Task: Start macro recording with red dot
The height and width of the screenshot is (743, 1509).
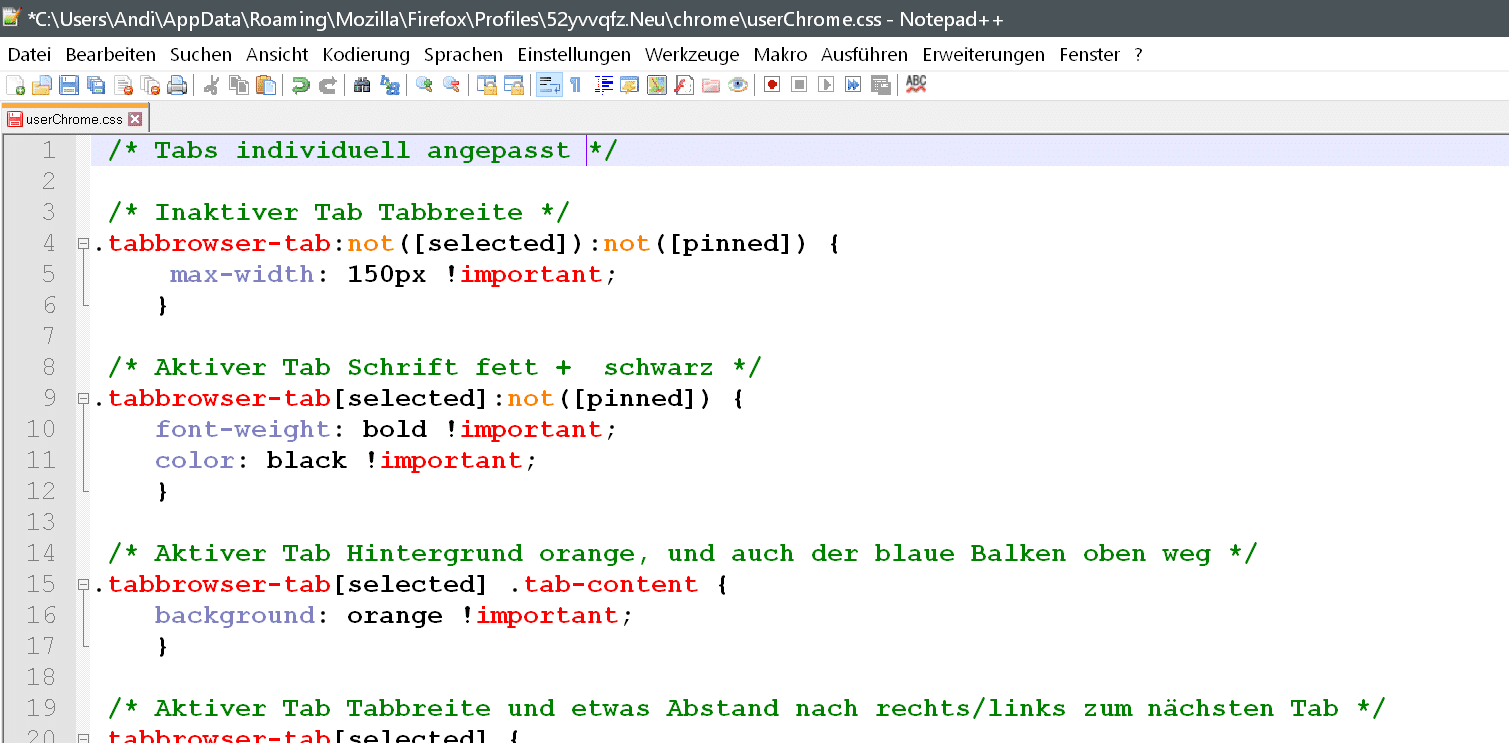Action: [x=772, y=85]
